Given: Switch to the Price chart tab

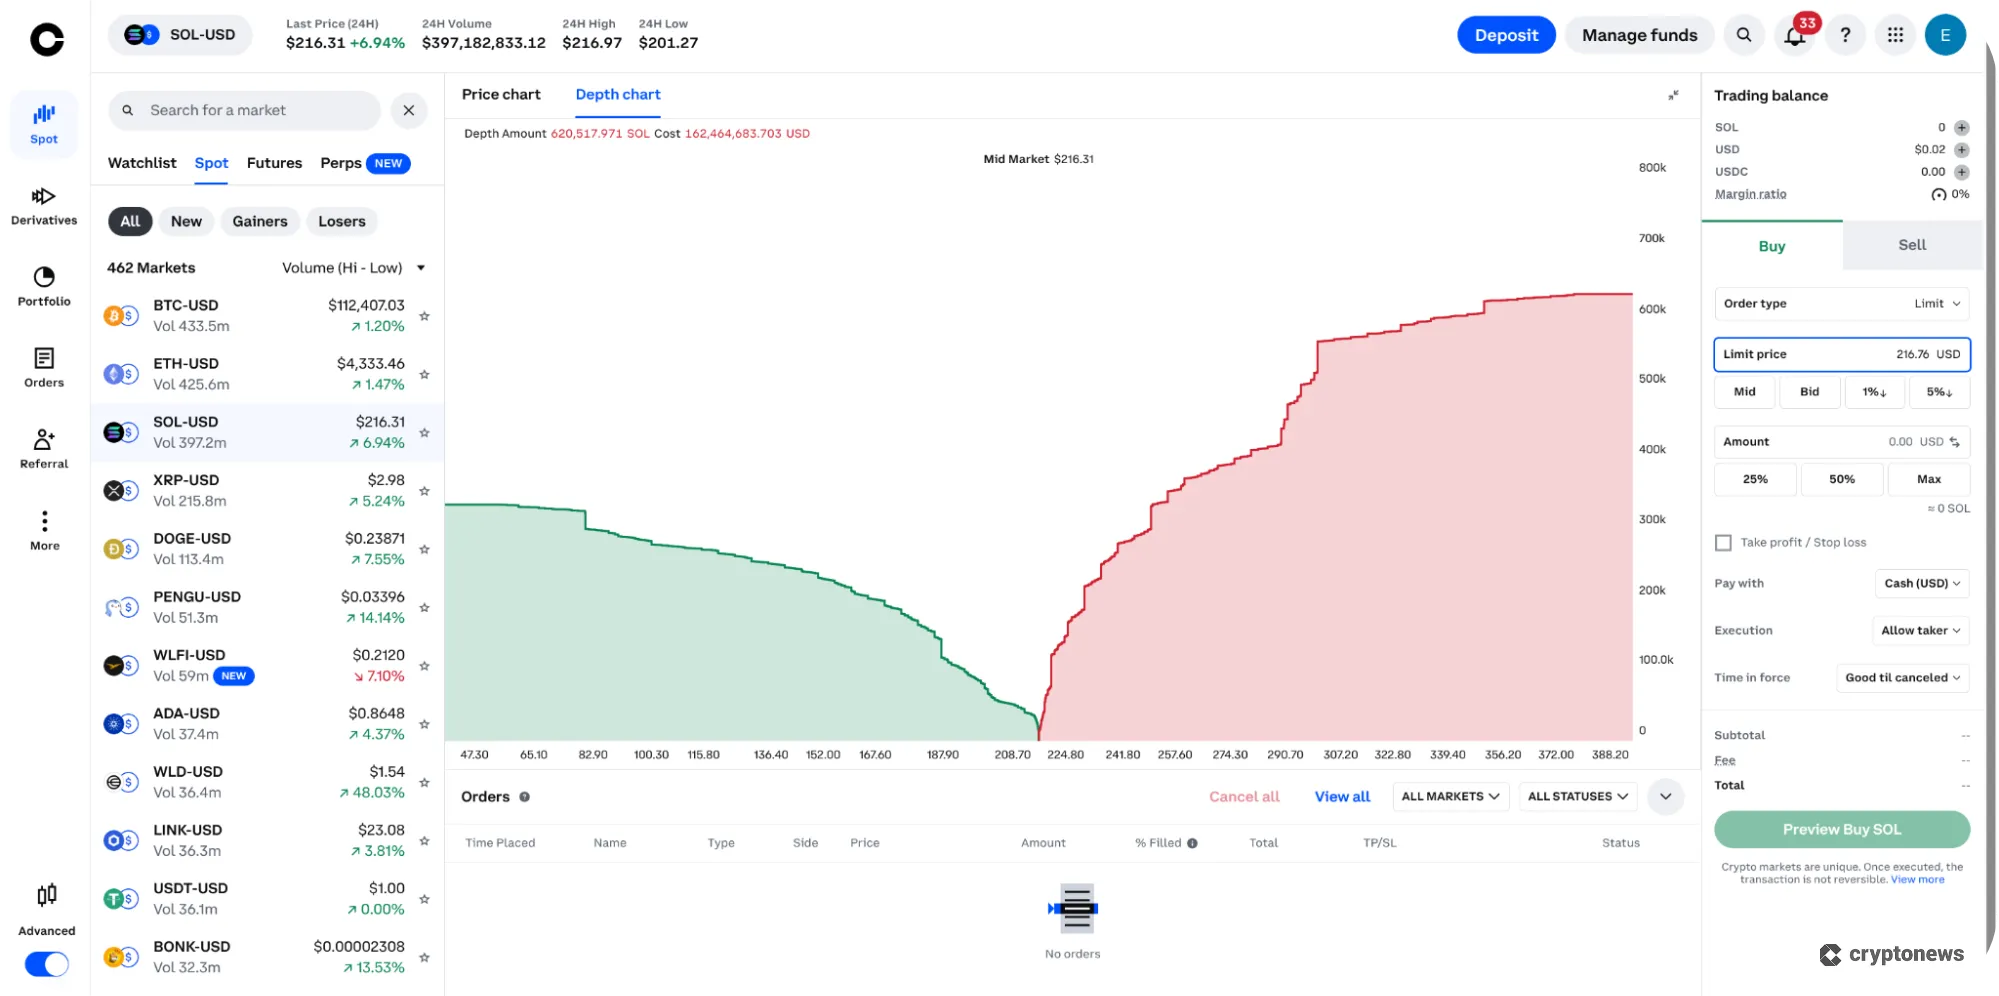Looking at the screenshot, I should click(x=501, y=94).
